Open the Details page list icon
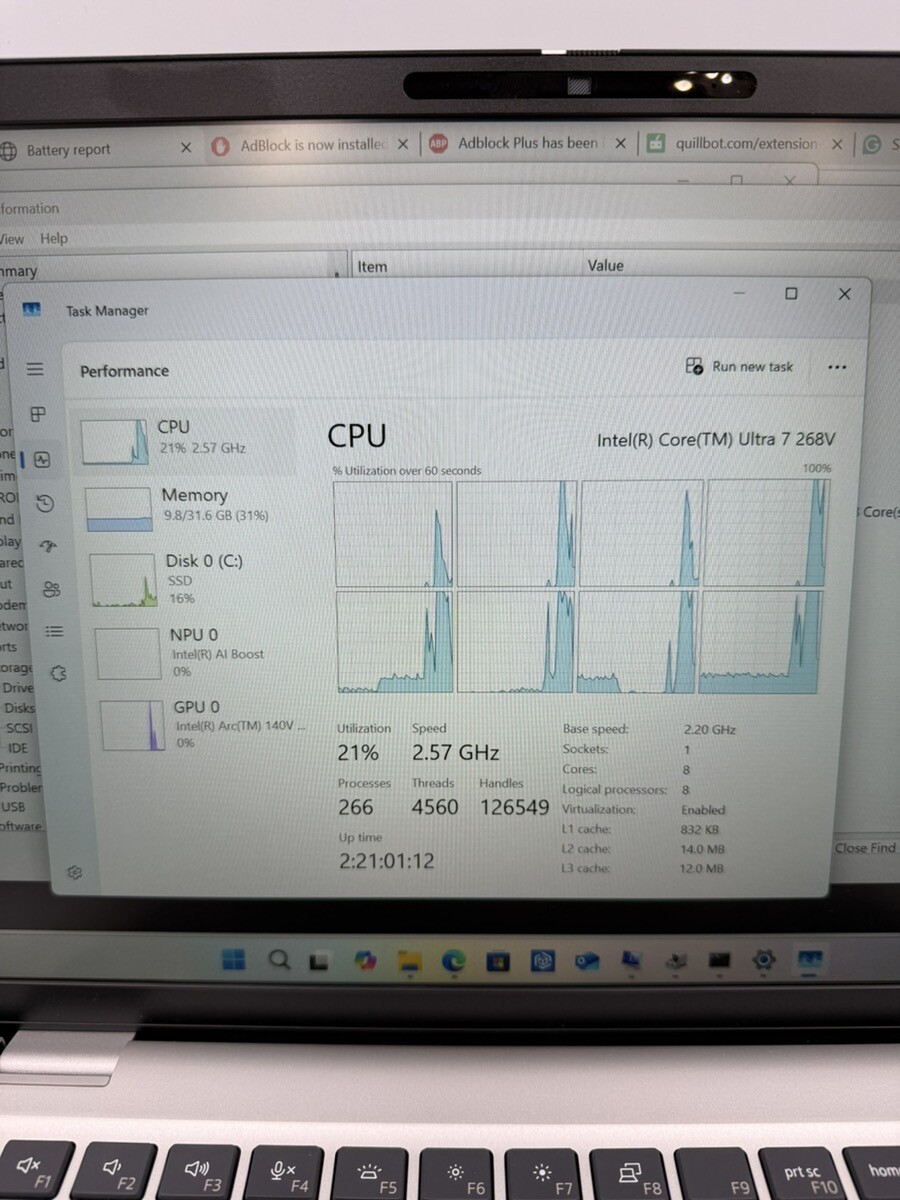 (x=55, y=631)
